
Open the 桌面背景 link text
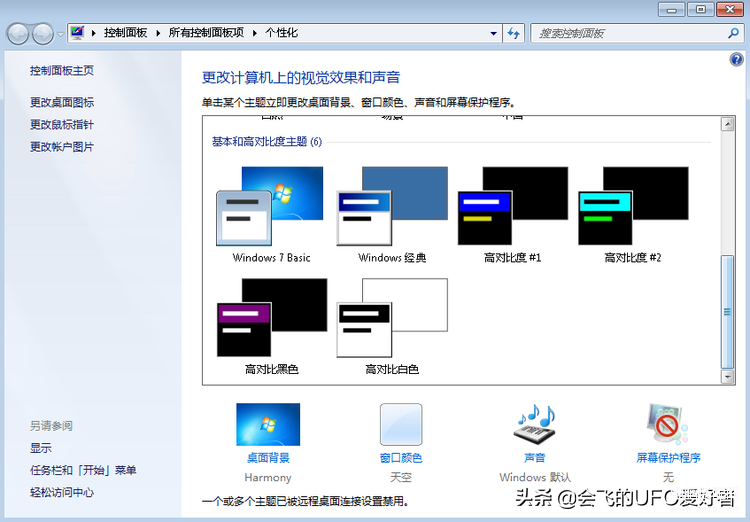pos(268,458)
